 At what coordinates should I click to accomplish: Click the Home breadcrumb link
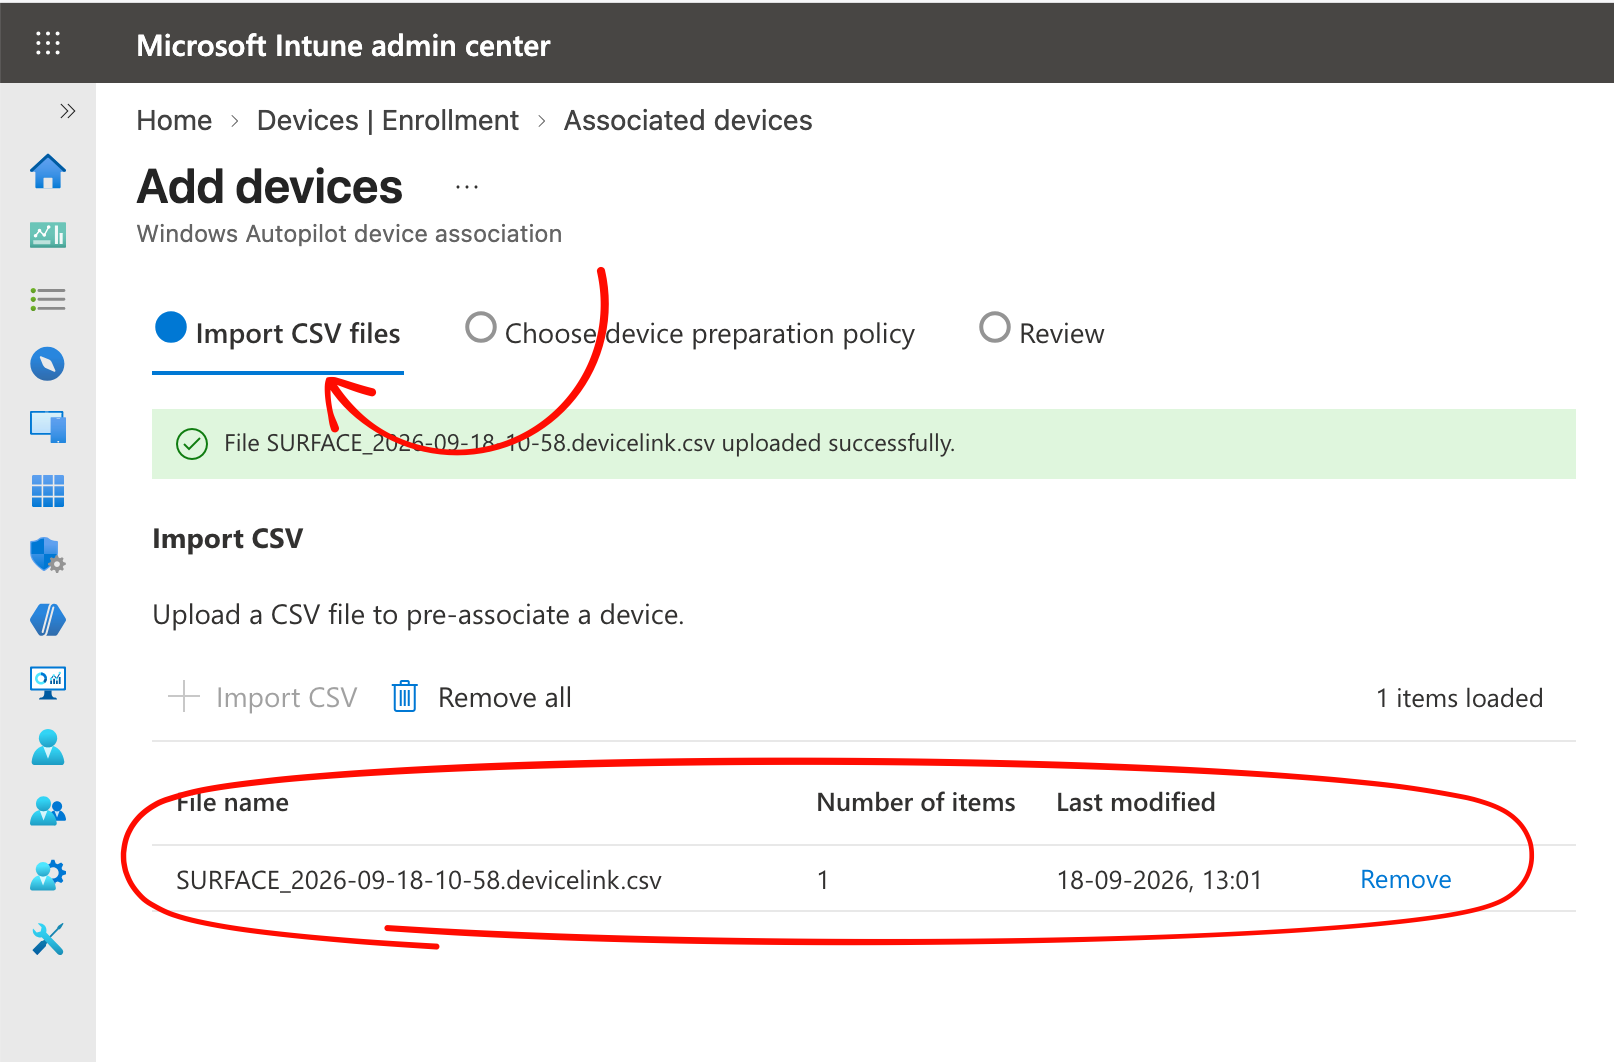(x=174, y=121)
